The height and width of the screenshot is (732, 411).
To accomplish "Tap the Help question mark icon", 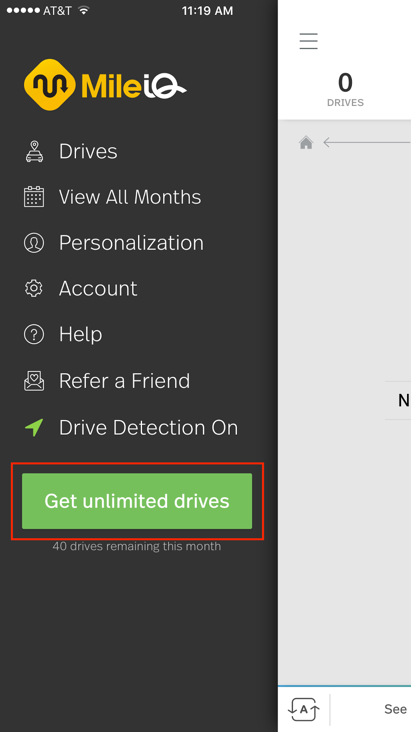I will point(34,334).
